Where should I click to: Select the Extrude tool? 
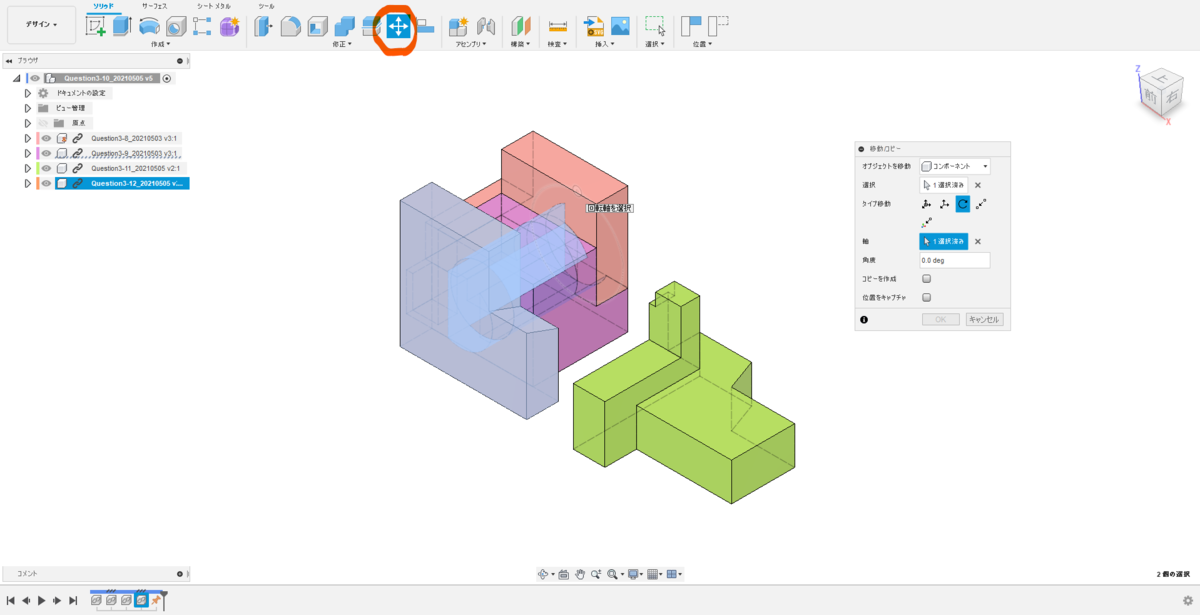coord(122,27)
